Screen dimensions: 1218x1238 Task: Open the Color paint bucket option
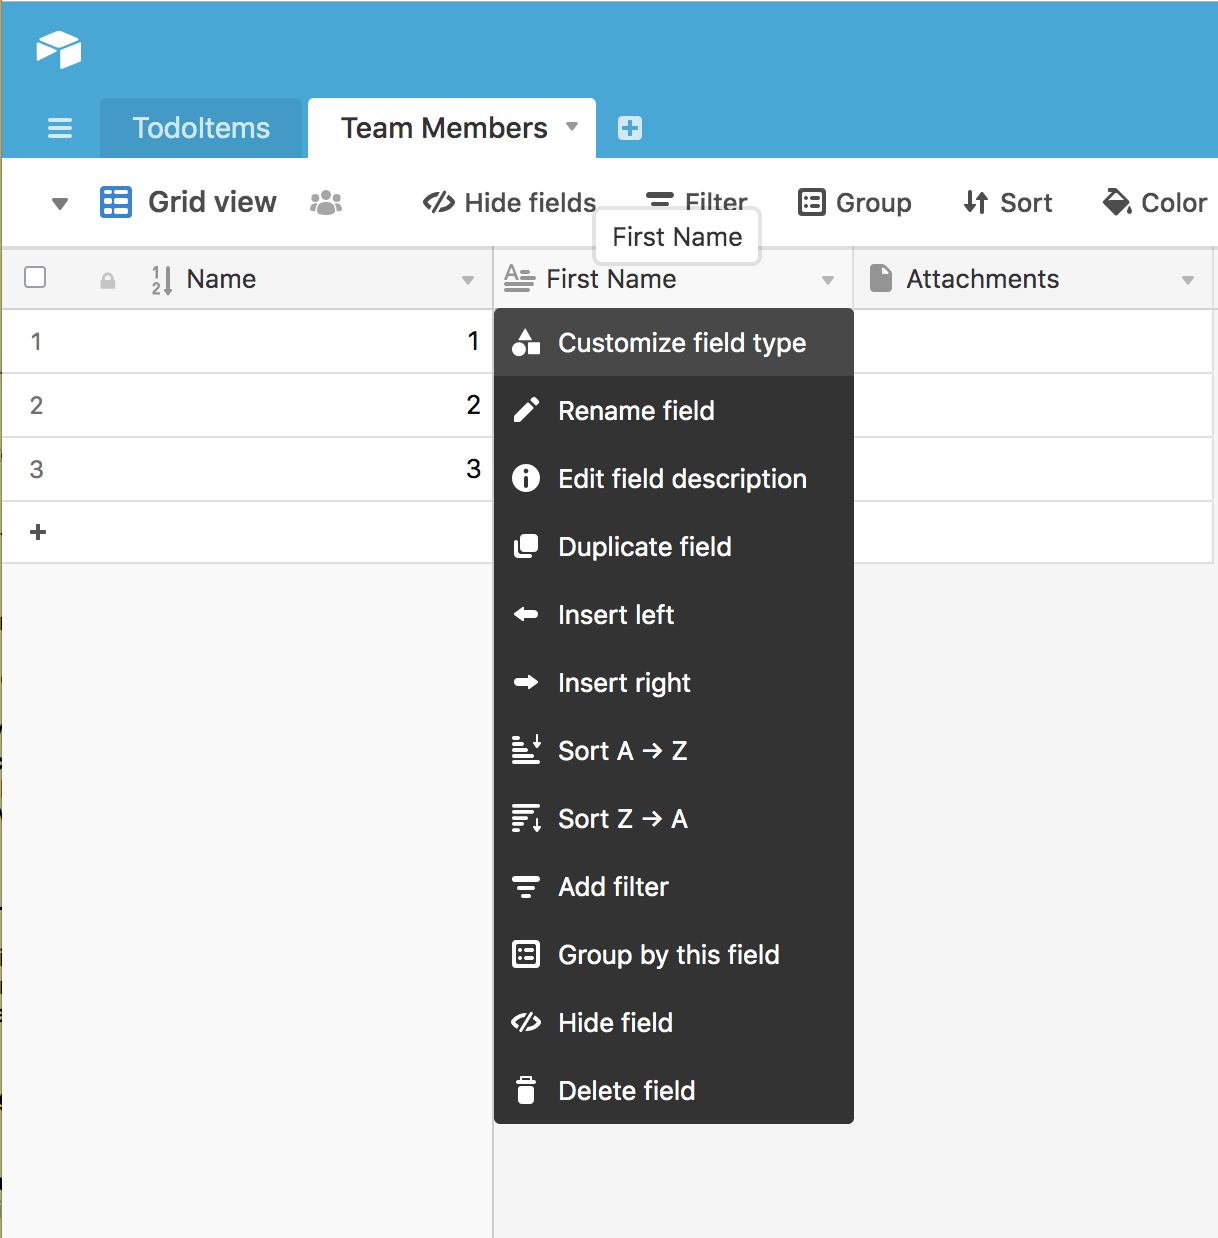point(1155,203)
